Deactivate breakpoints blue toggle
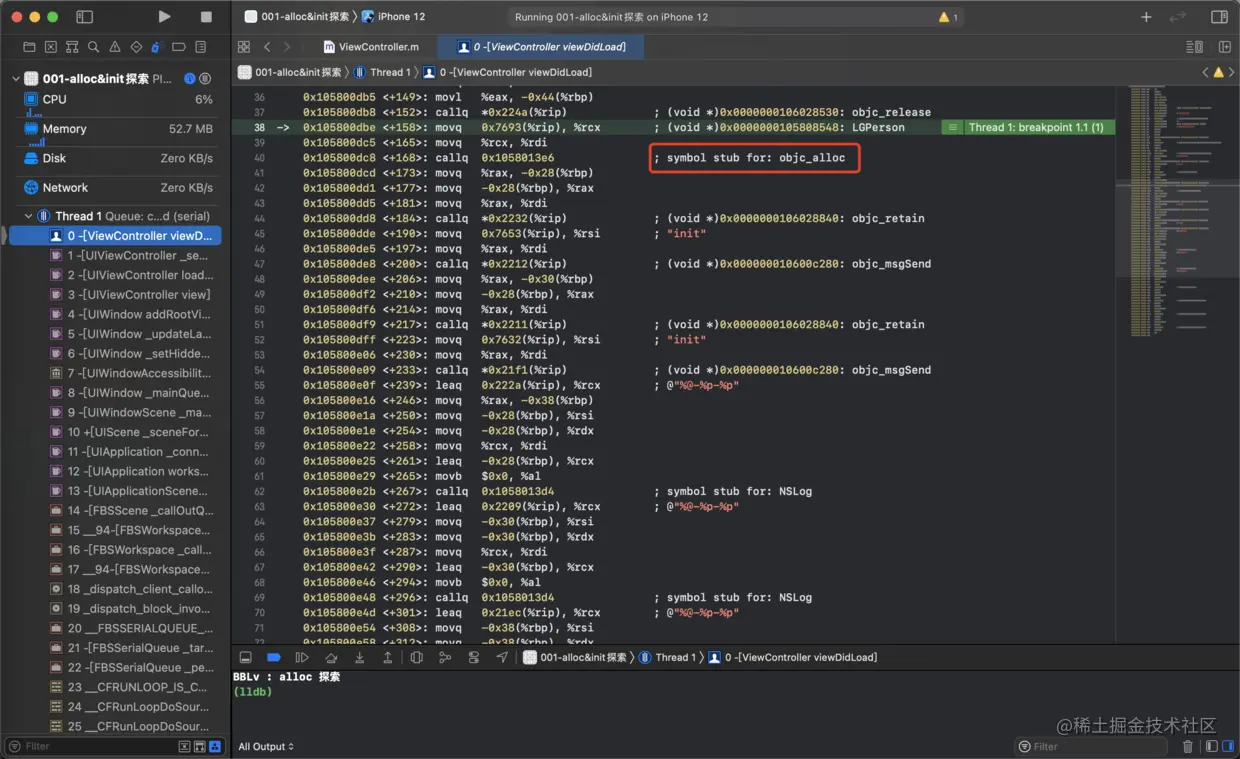Screen dimensions: 1240x759 pos(273,657)
